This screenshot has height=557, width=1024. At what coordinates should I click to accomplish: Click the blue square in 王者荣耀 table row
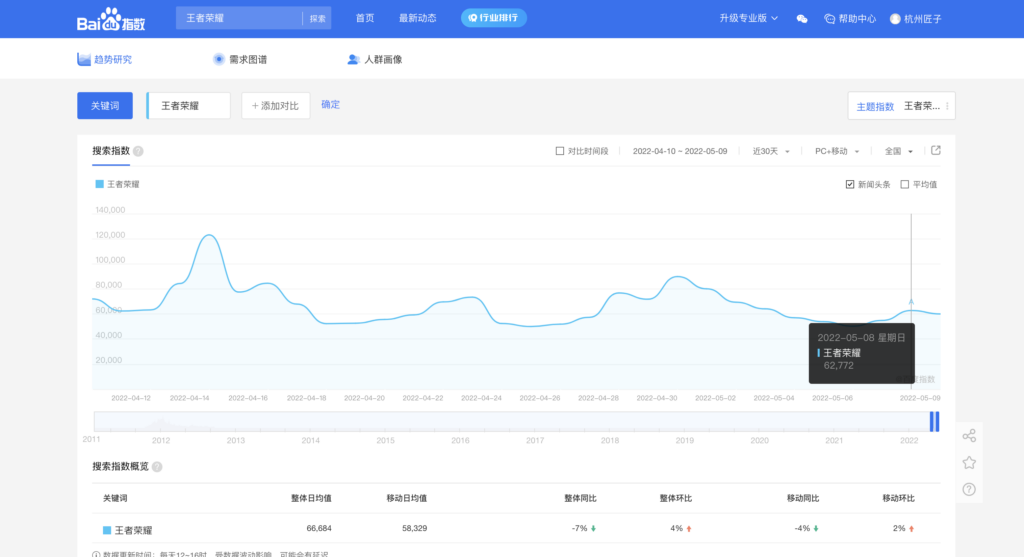pyautogui.click(x=107, y=530)
